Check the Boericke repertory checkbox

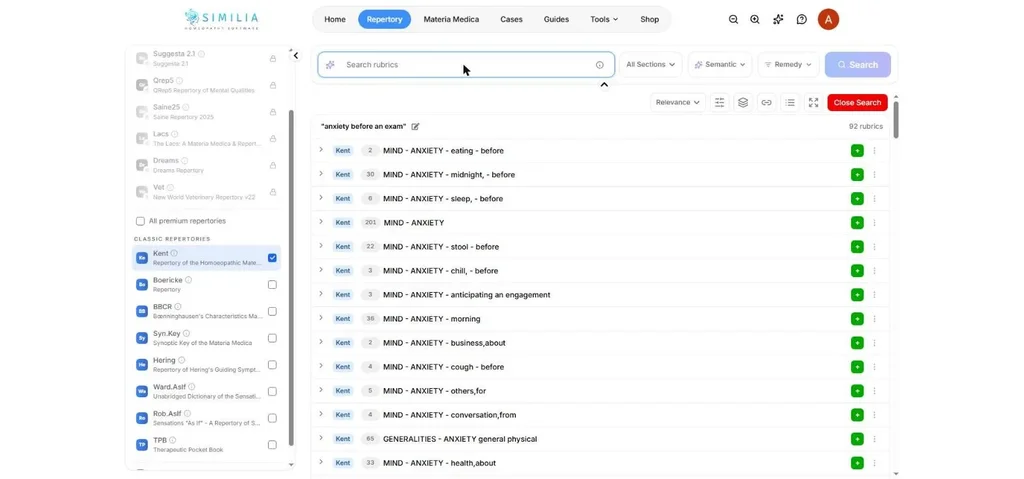[x=272, y=285]
